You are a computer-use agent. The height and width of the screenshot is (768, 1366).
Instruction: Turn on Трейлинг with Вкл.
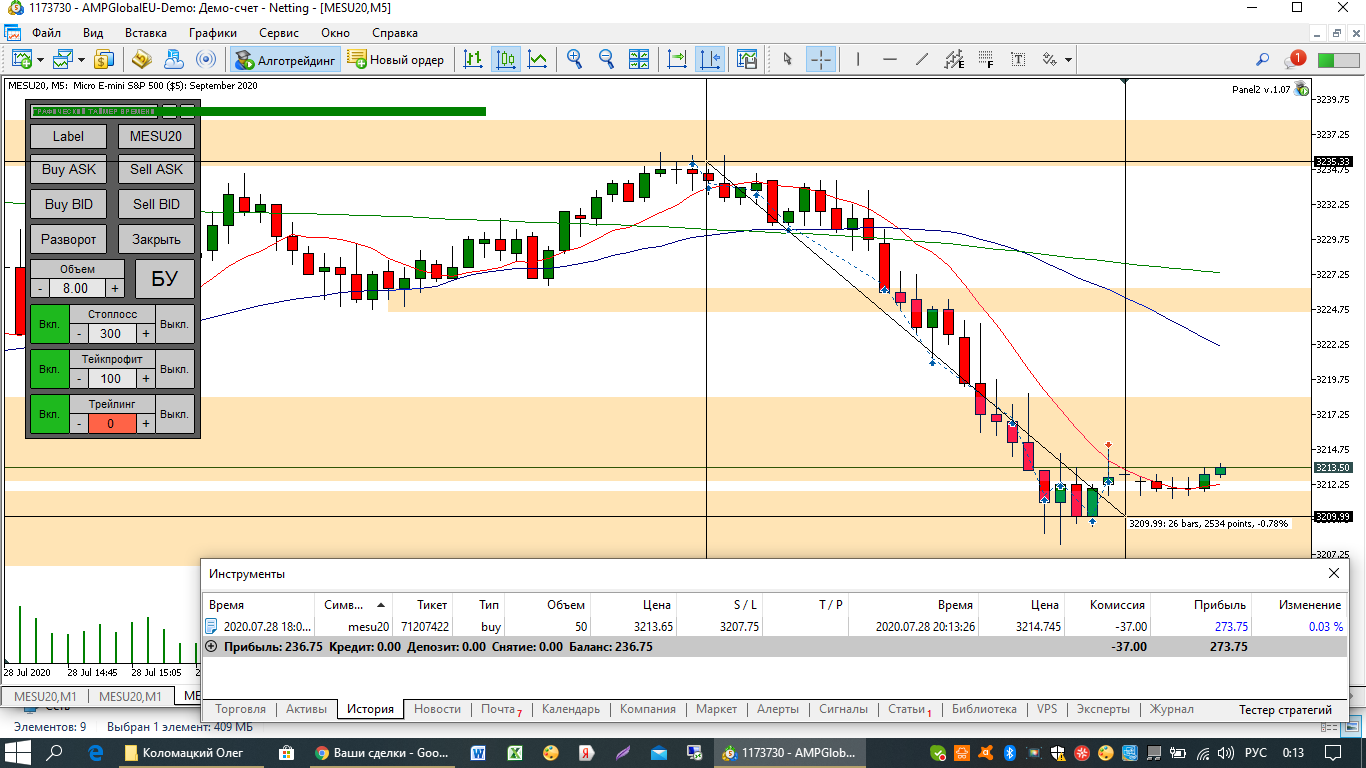49,414
